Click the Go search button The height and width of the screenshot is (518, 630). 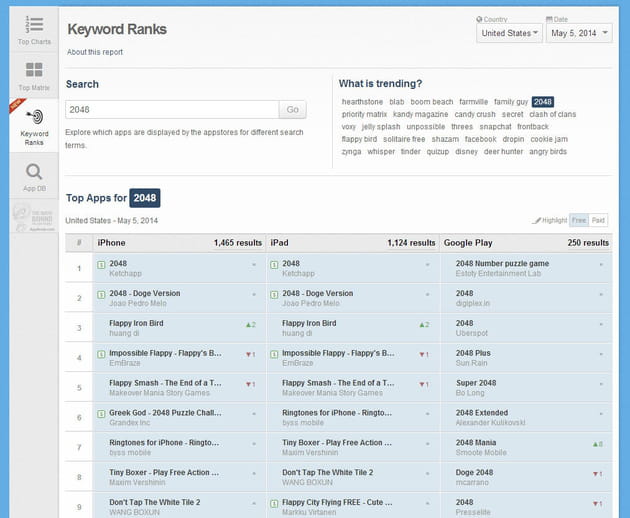[x=292, y=109]
